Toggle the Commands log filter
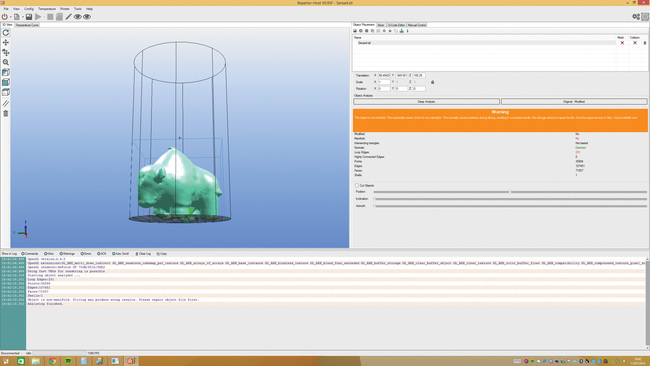This screenshot has width=650, height=366. [29, 254]
